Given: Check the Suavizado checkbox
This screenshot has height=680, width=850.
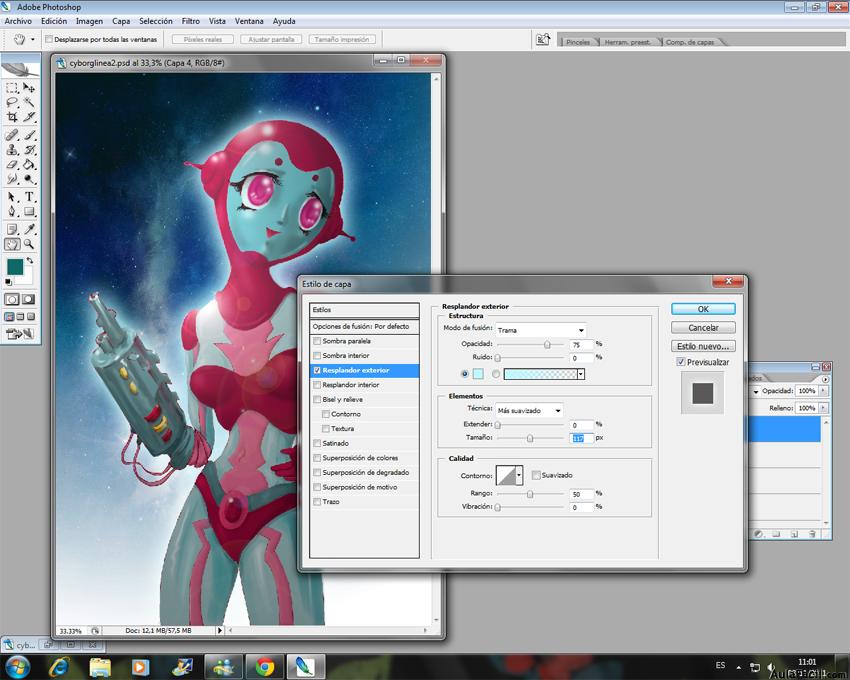Looking at the screenshot, I should click(x=536, y=475).
